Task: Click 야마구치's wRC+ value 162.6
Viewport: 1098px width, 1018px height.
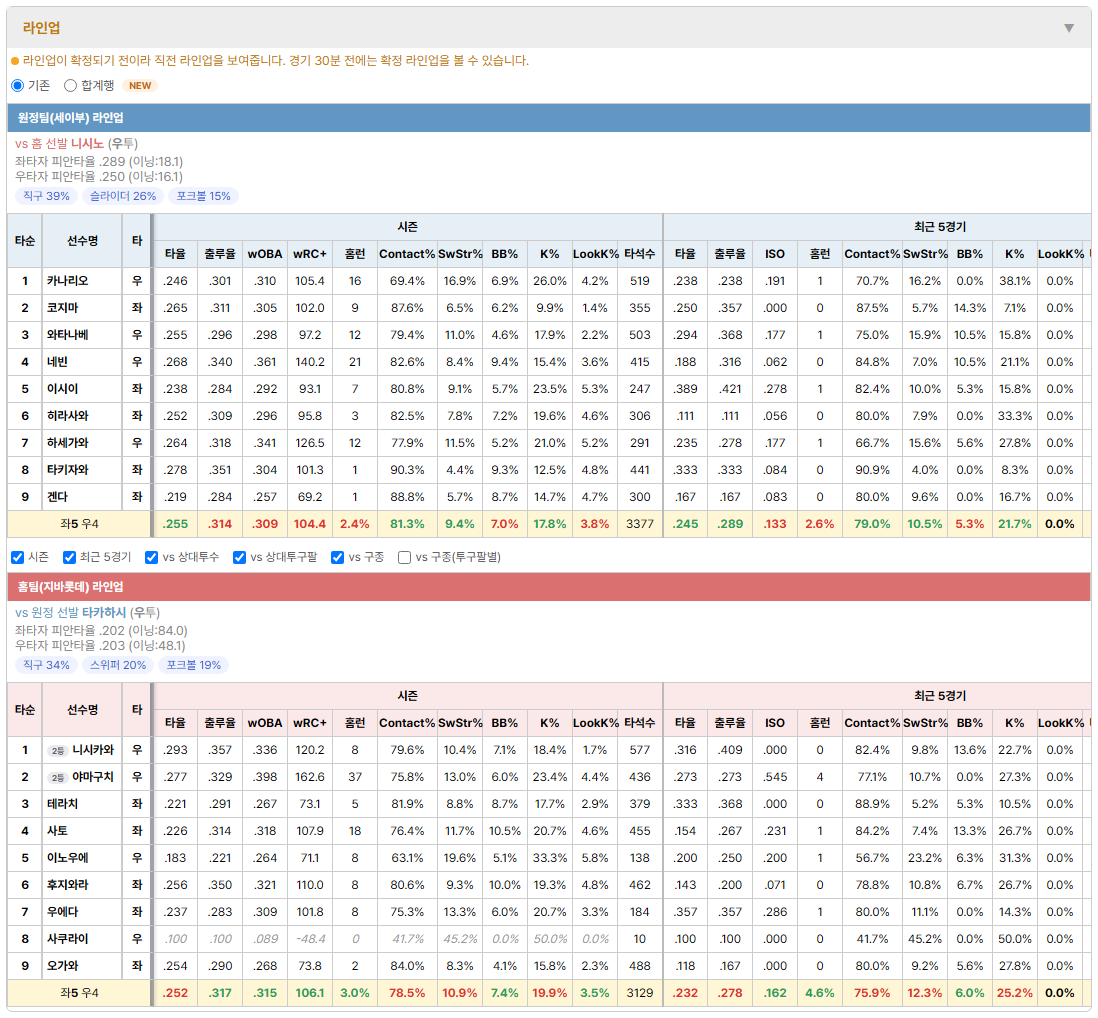Action: pyautogui.click(x=310, y=777)
